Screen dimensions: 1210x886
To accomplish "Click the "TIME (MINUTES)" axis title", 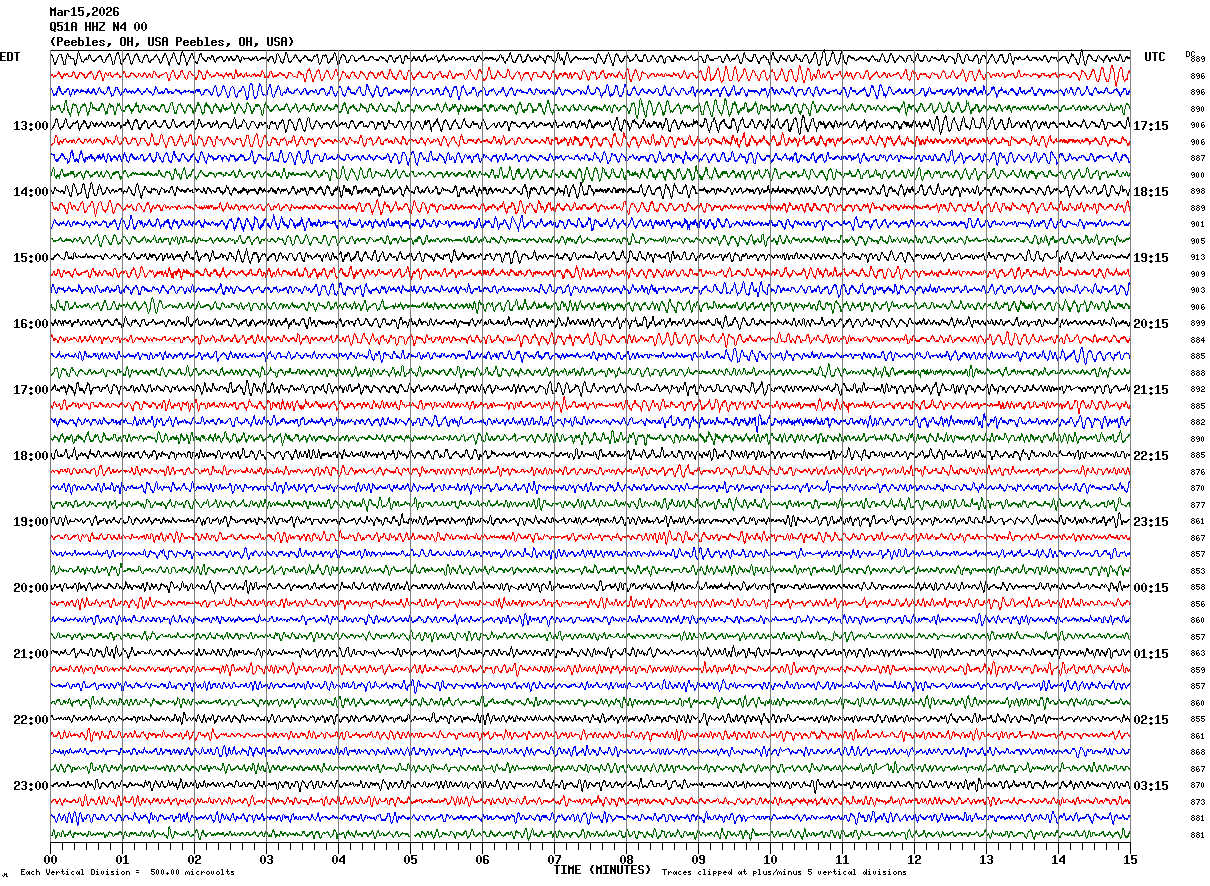I will 602,870.
